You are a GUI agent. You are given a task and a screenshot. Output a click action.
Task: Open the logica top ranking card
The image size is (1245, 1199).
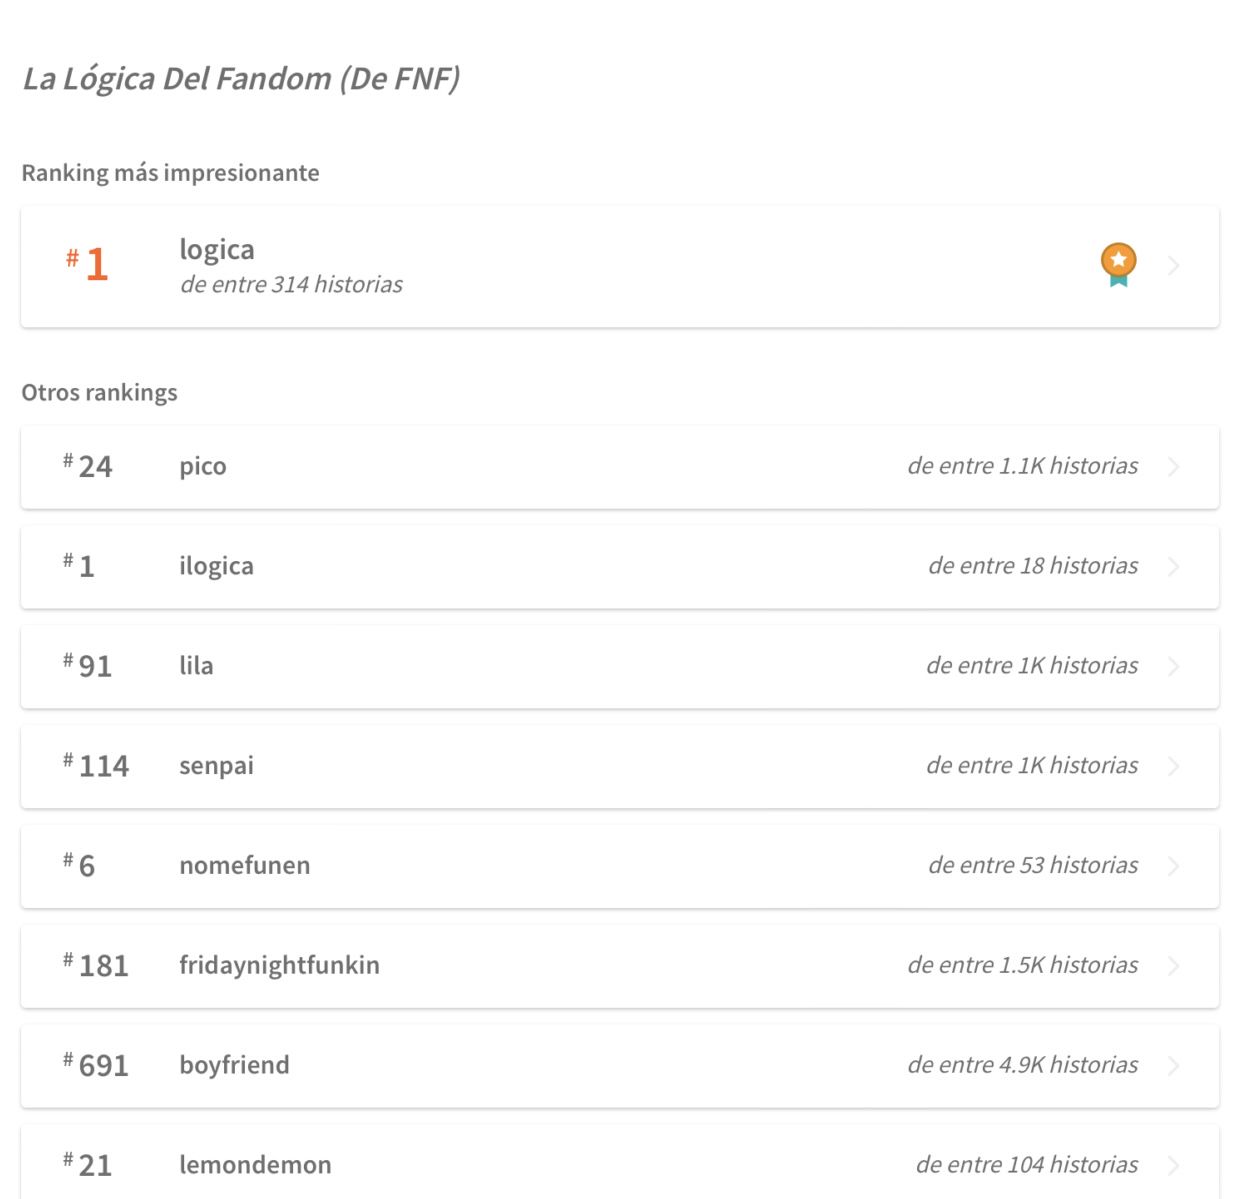coord(620,267)
